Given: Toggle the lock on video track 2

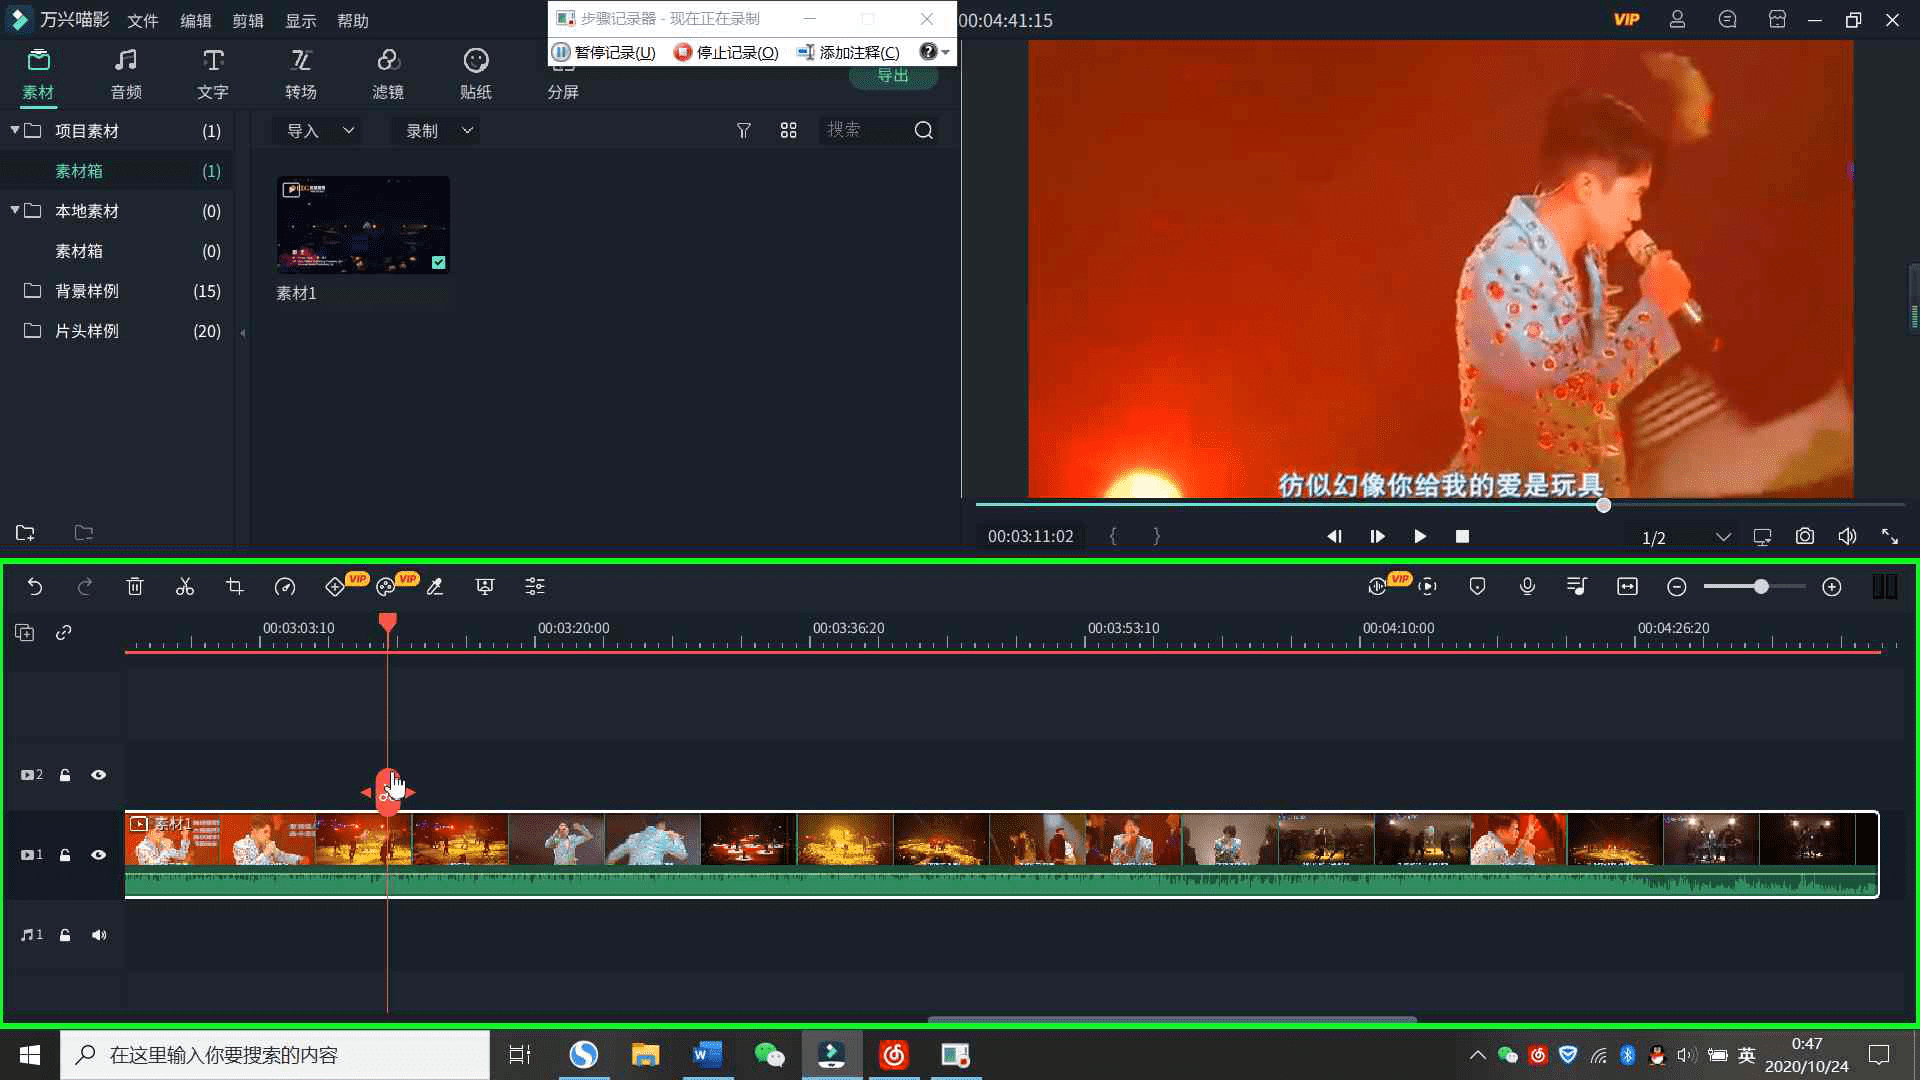Looking at the screenshot, I should click(x=65, y=775).
